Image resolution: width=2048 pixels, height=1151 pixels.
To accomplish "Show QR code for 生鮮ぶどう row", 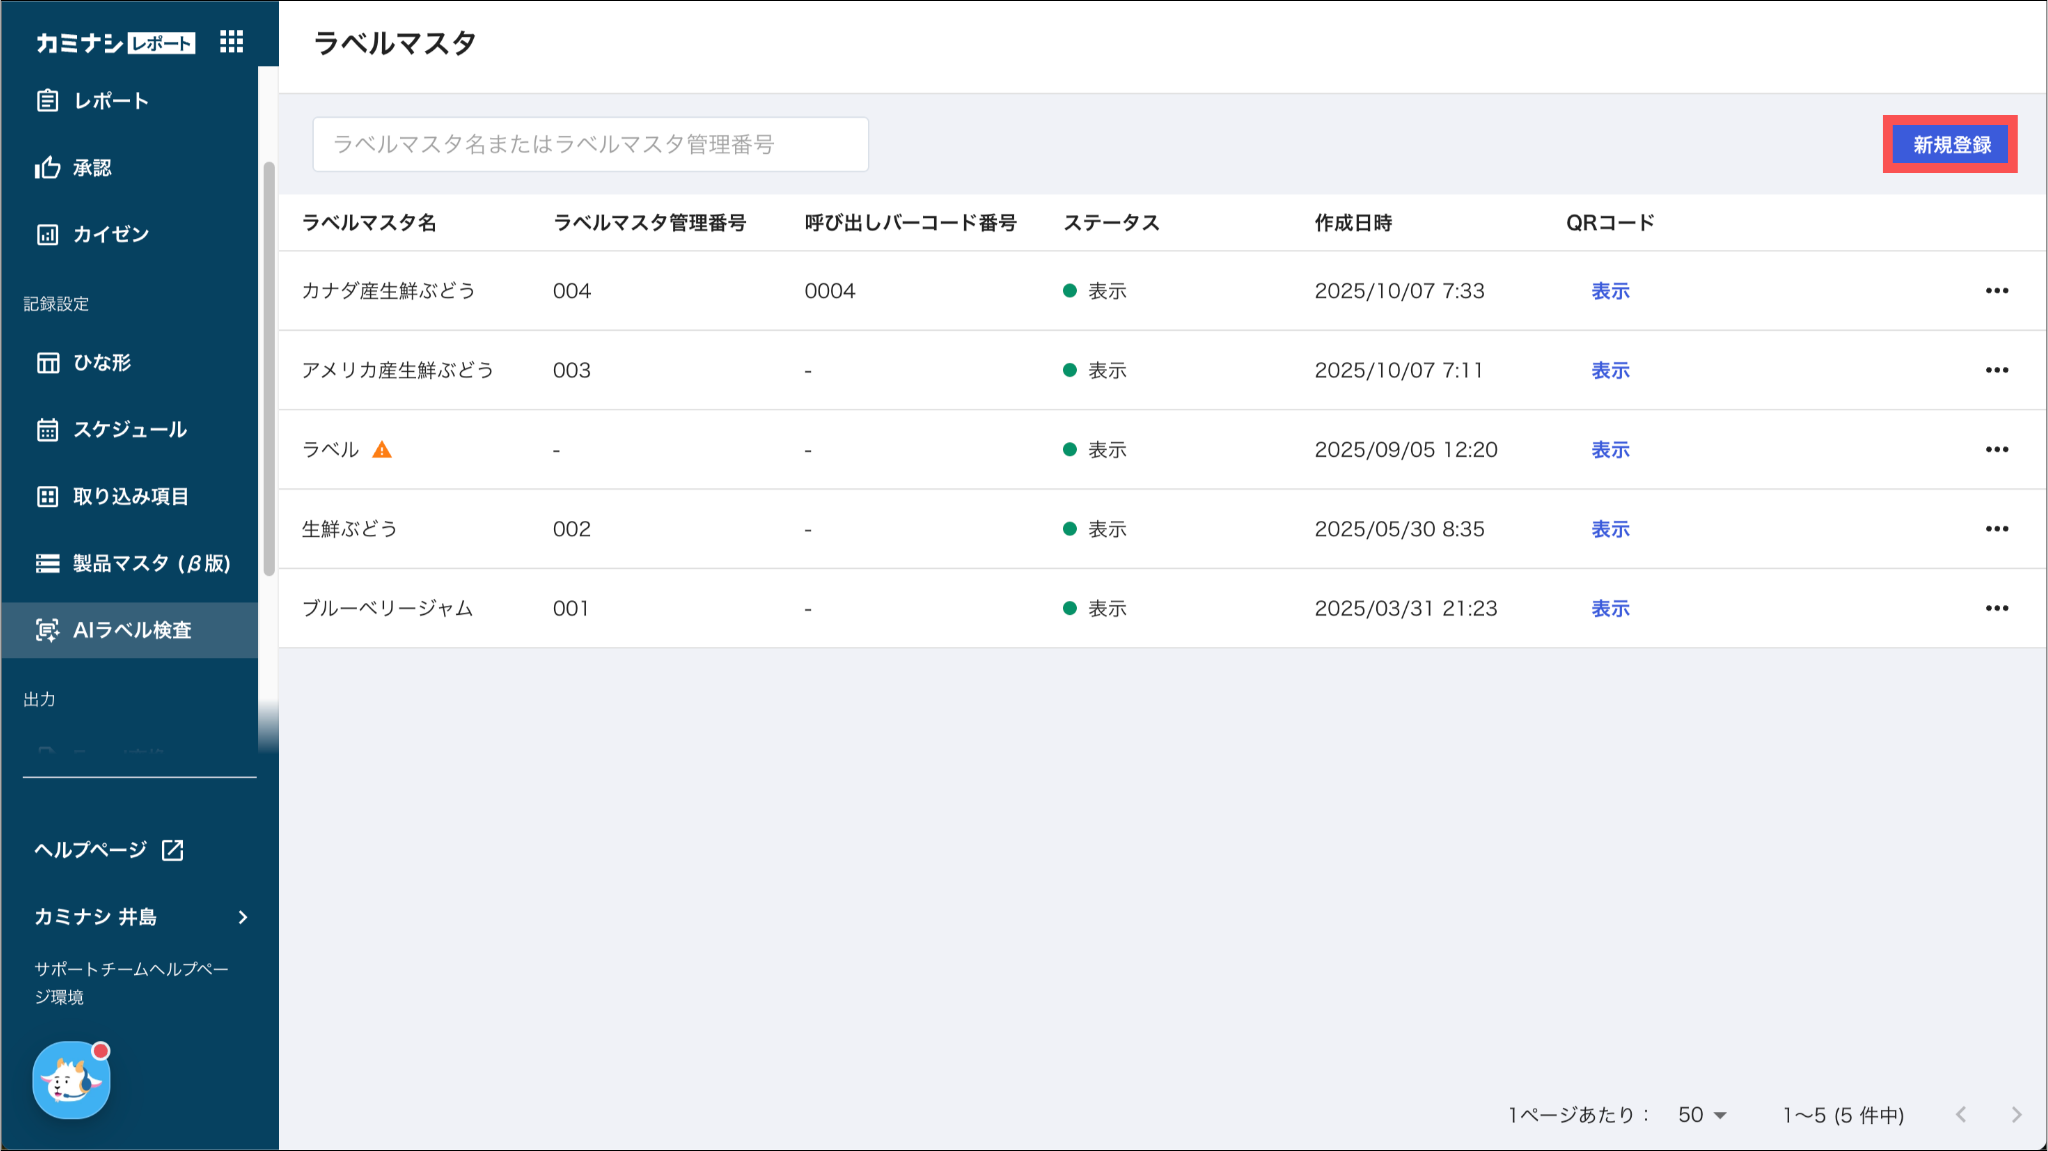I will 1610,529.
